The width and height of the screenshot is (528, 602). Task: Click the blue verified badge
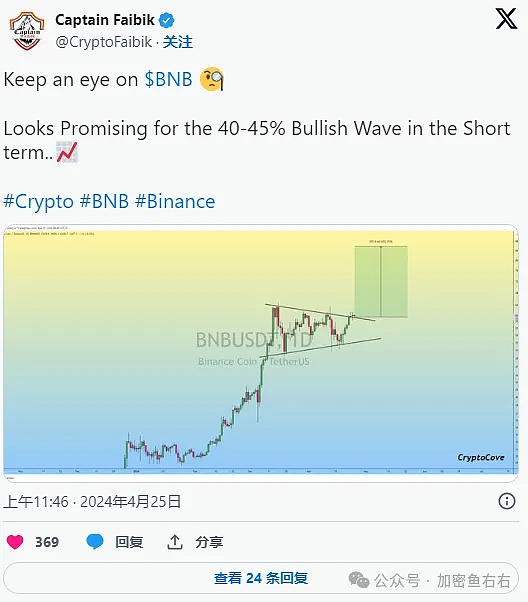click(x=167, y=20)
